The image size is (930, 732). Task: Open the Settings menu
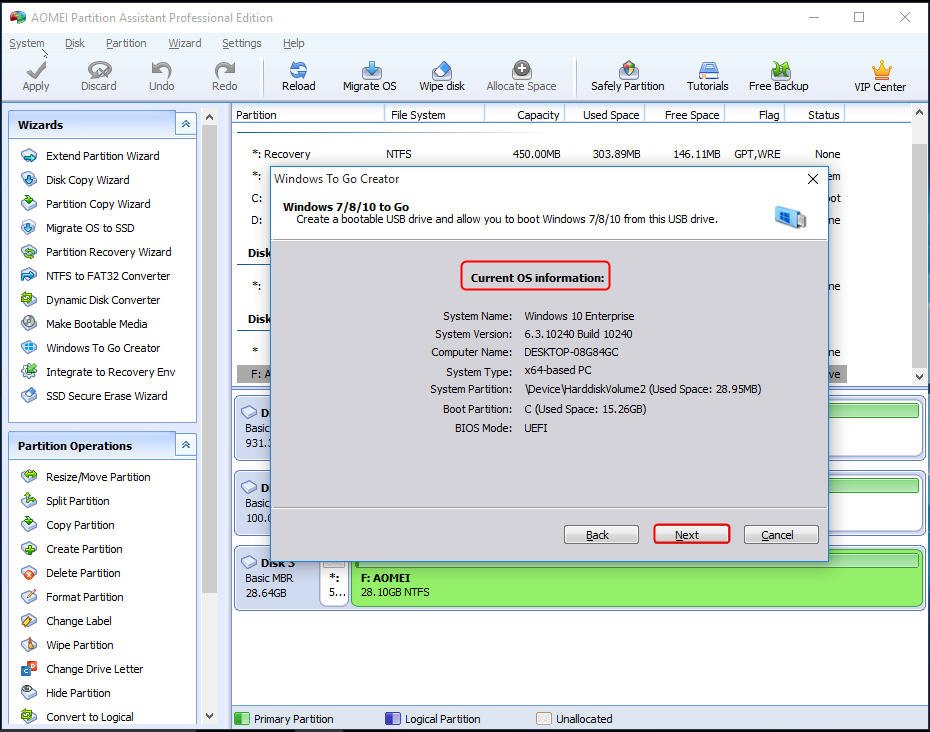(241, 43)
